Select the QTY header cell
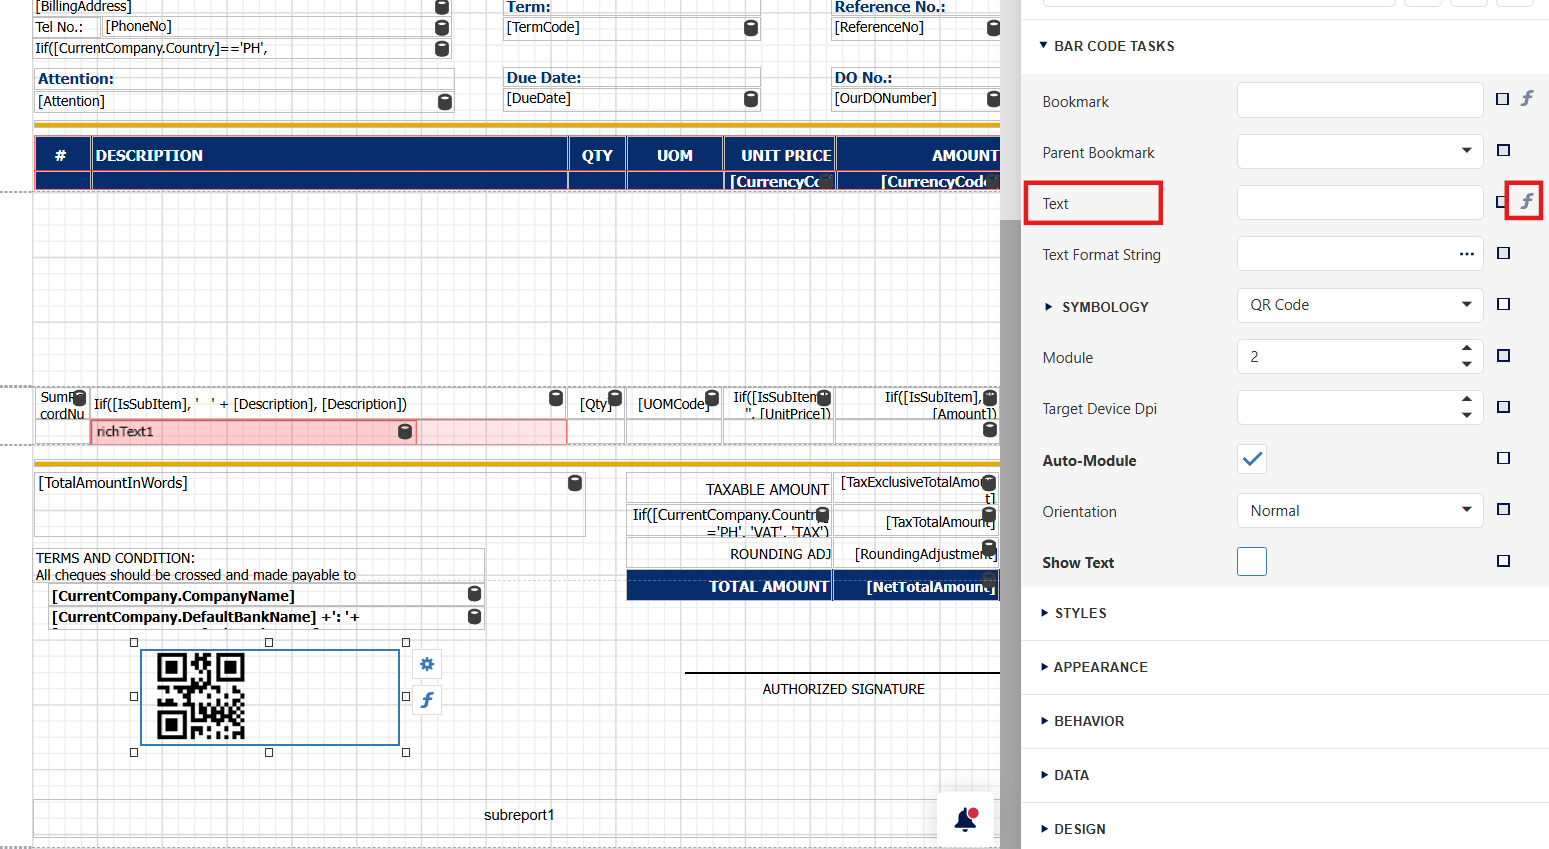1549x849 pixels. point(597,155)
